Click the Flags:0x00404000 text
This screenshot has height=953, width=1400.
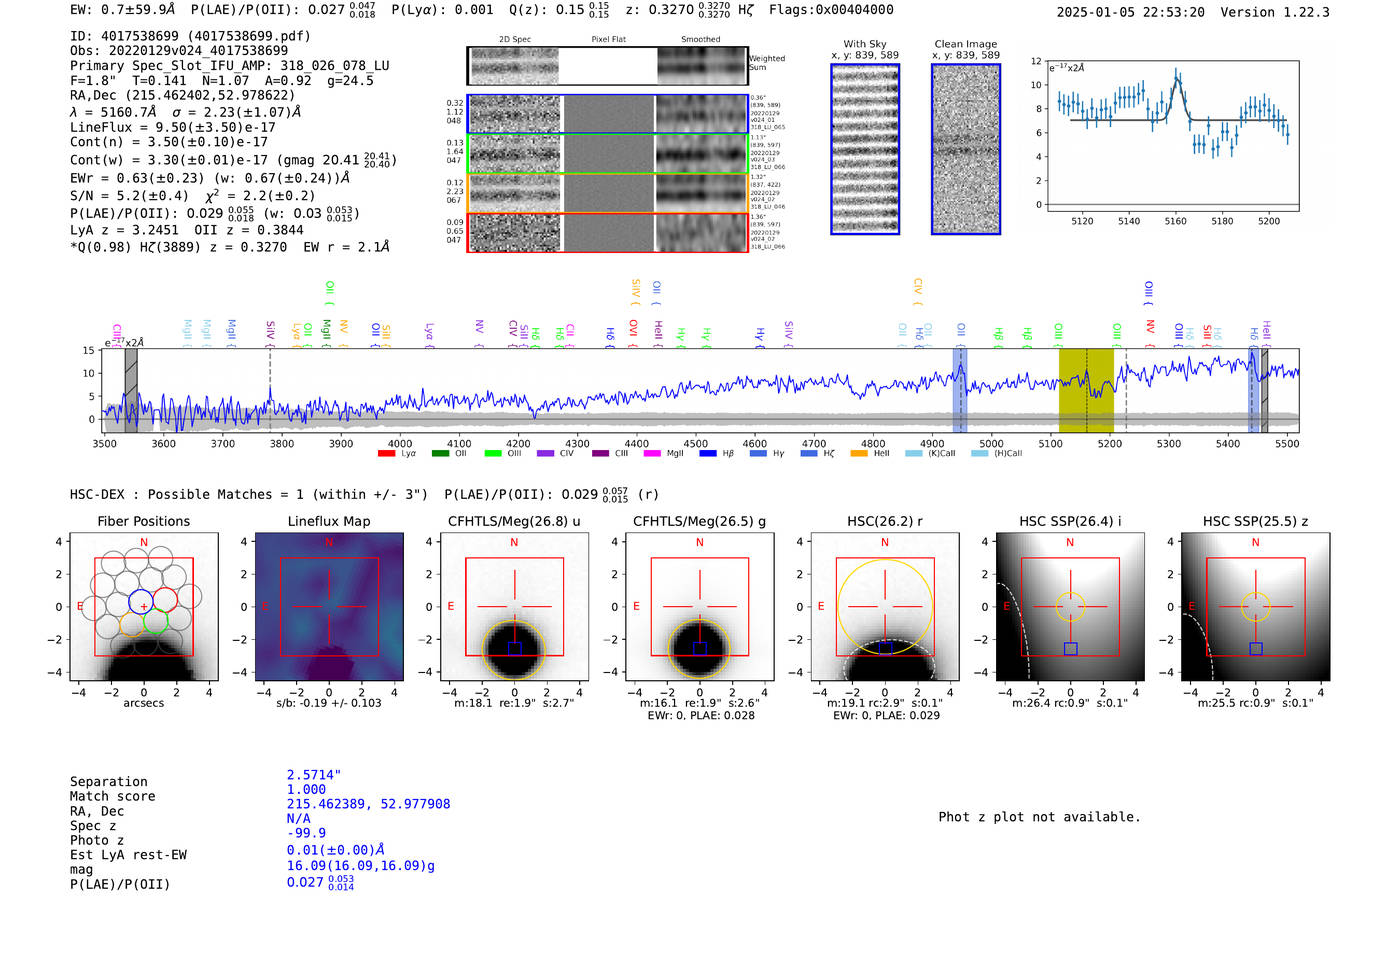(831, 10)
